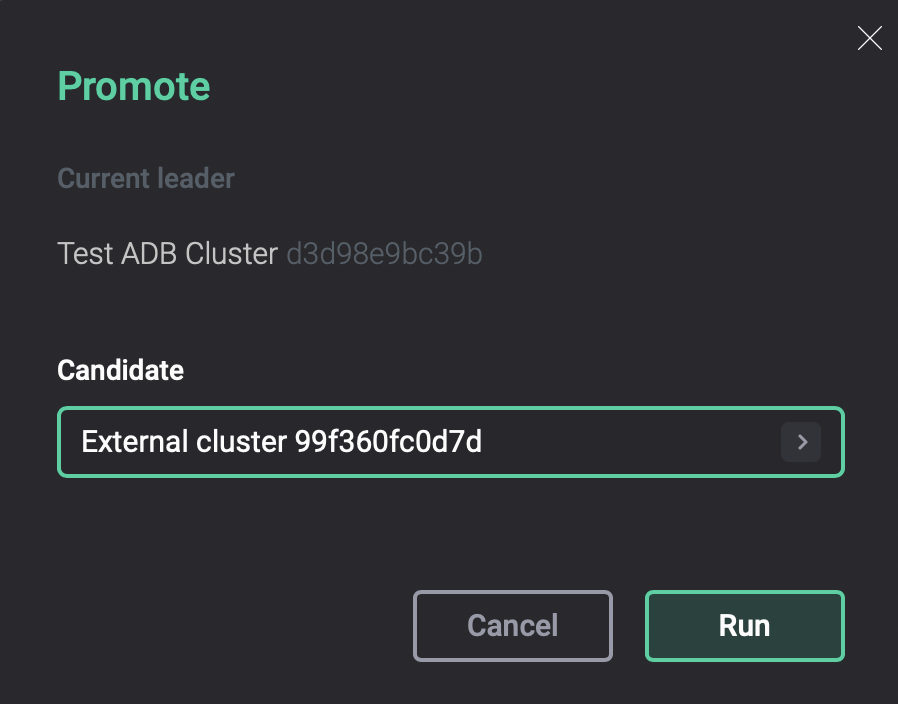
Task: Close the Promote dialog with the X
Action: [x=870, y=39]
